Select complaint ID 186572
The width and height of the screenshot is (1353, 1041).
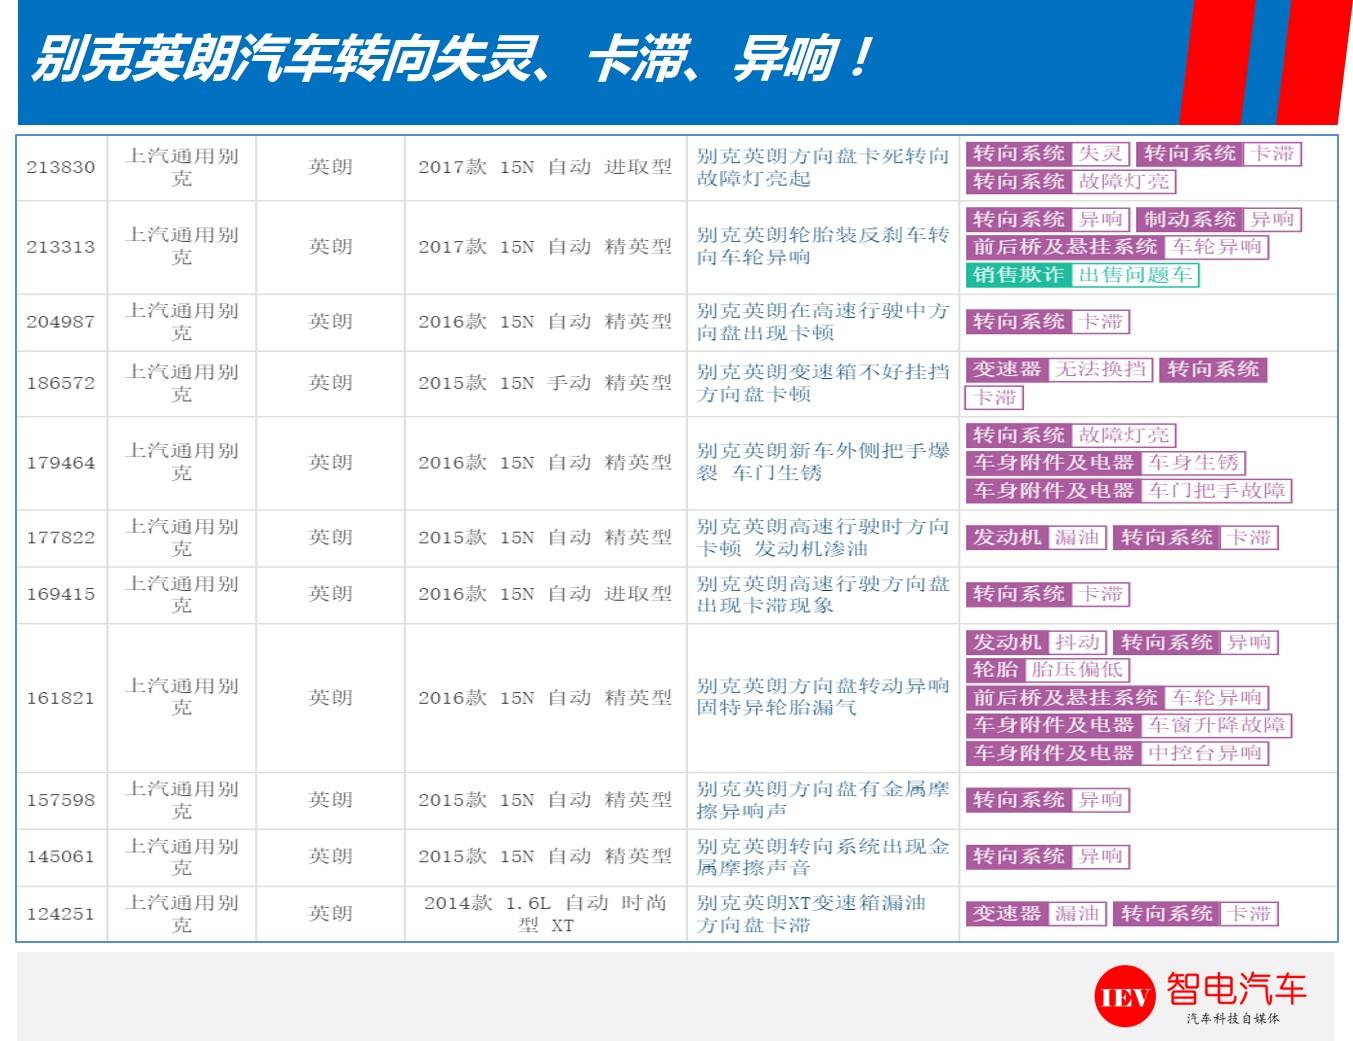(x=61, y=383)
